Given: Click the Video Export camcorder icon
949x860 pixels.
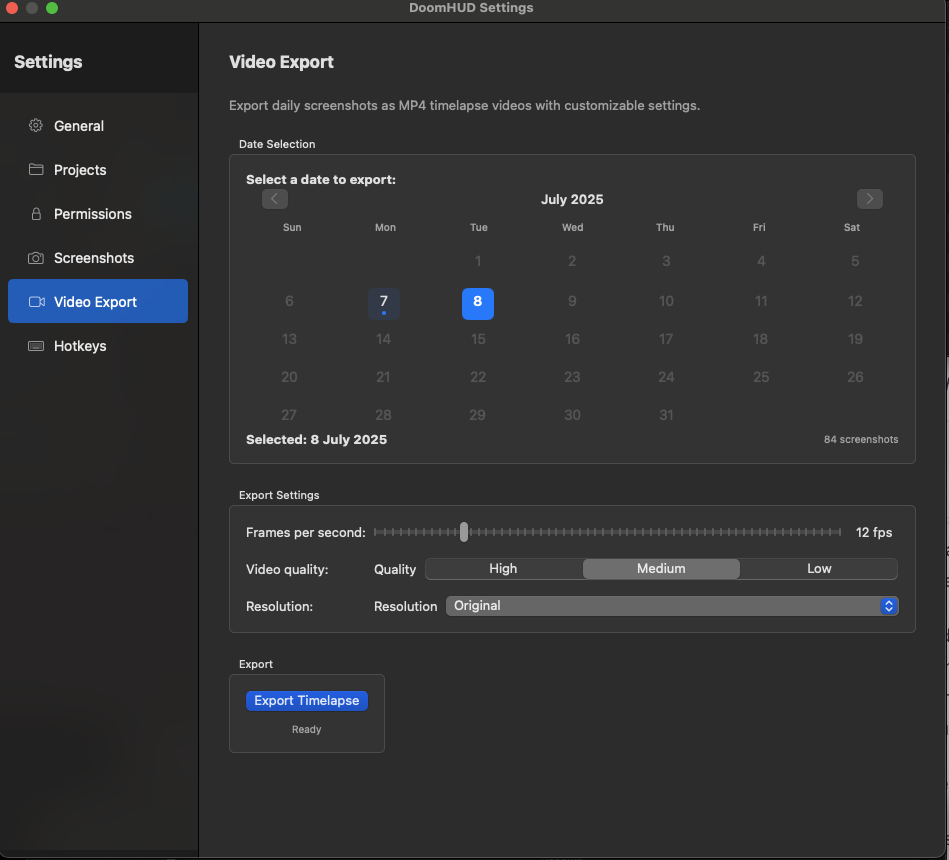Looking at the screenshot, I should click(36, 301).
